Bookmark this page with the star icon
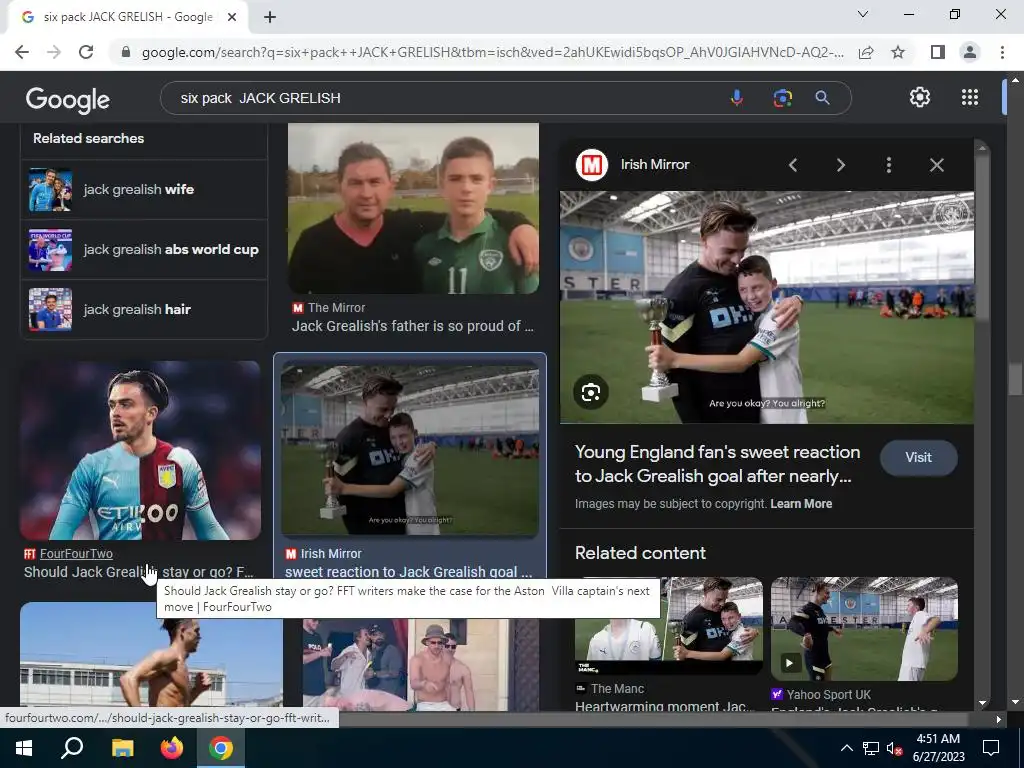This screenshot has height=768, width=1024. (x=898, y=52)
